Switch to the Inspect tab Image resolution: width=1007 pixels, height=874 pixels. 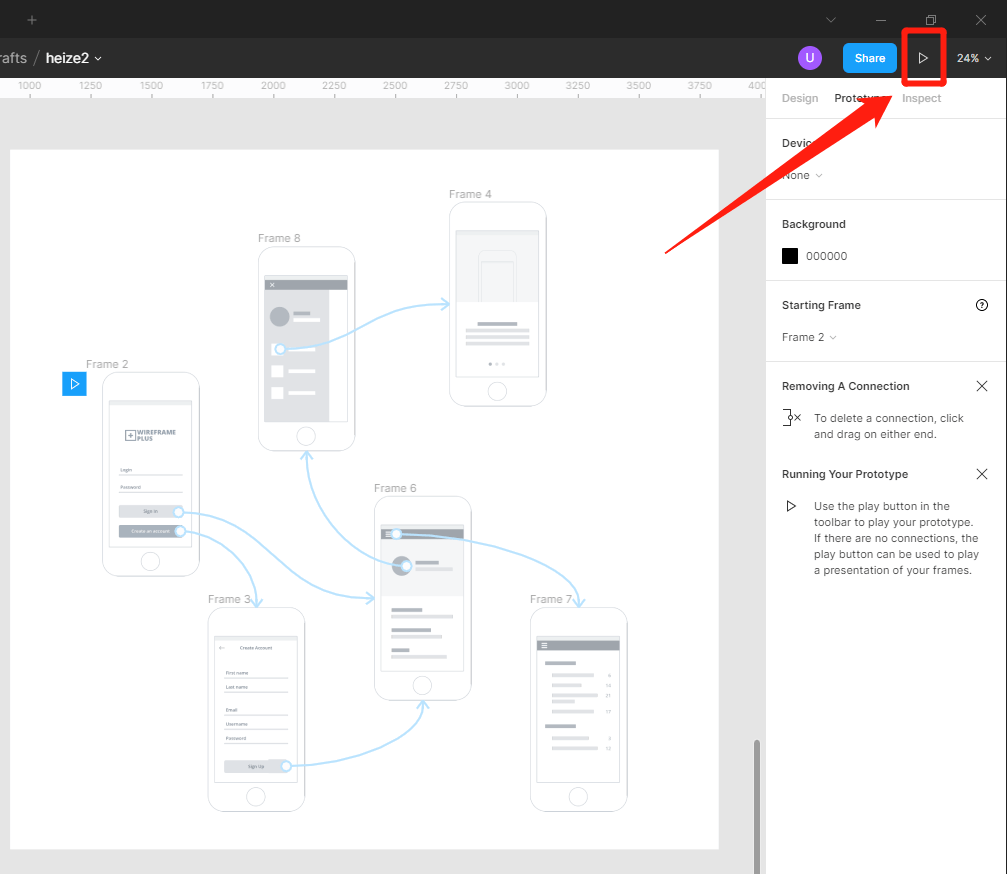tap(921, 98)
